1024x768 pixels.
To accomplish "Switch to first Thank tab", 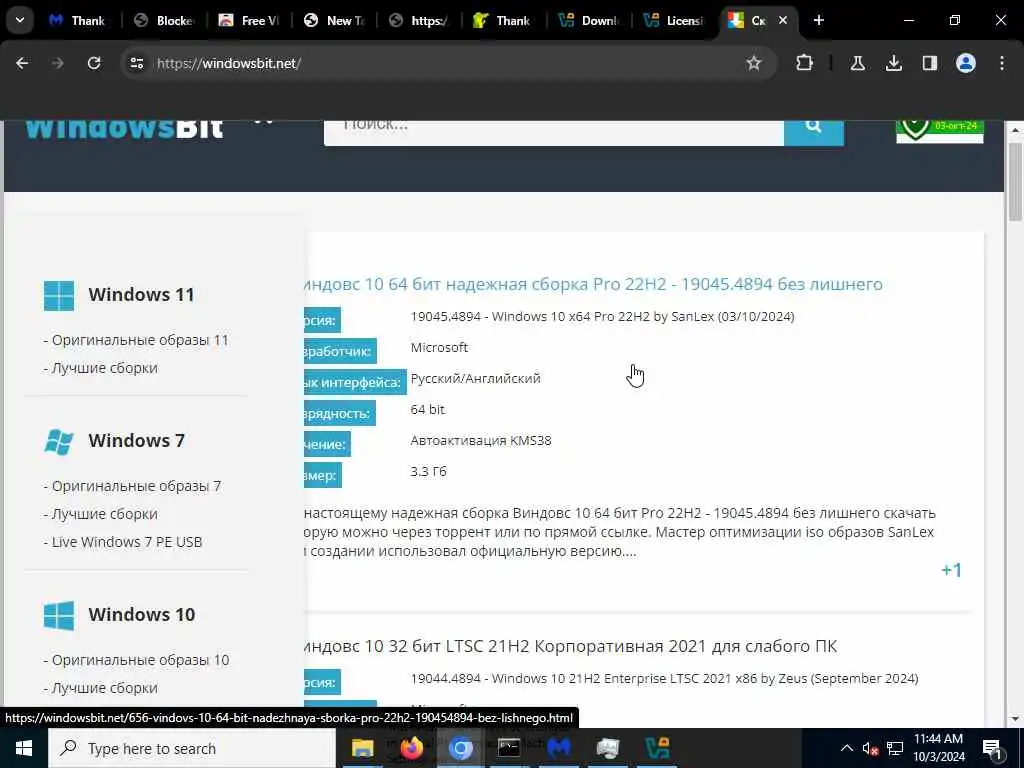I will pyautogui.click(x=78, y=20).
